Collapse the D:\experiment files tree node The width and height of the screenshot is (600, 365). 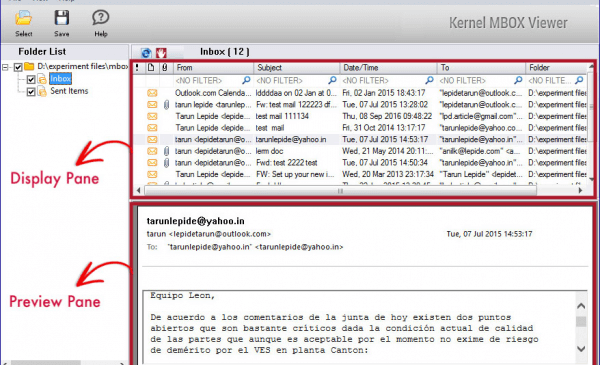pos(5,67)
